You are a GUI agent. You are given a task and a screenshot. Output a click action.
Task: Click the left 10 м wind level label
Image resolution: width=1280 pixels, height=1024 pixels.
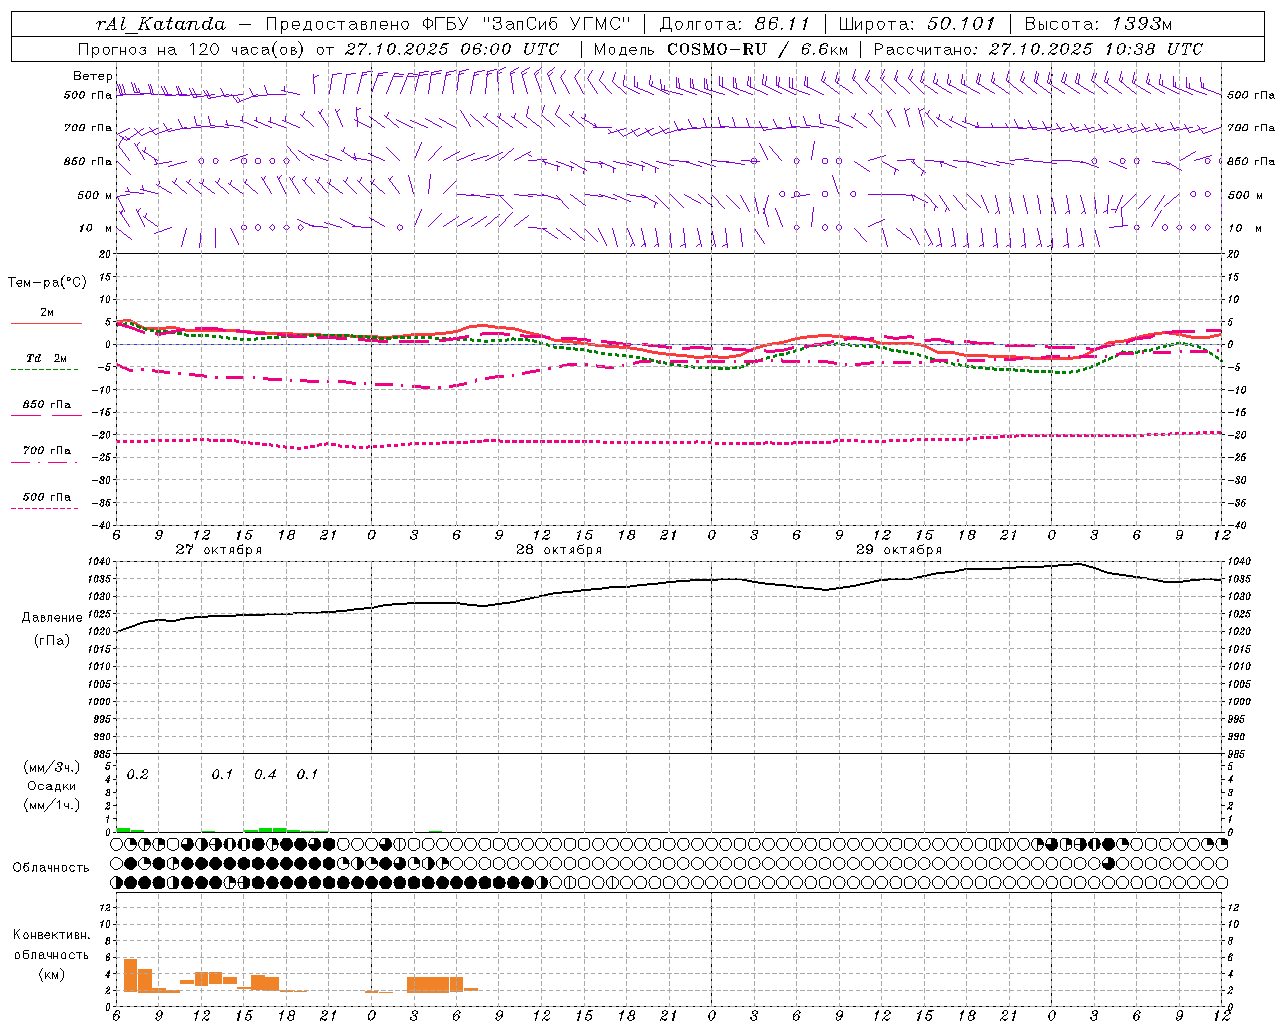point(96,228)
